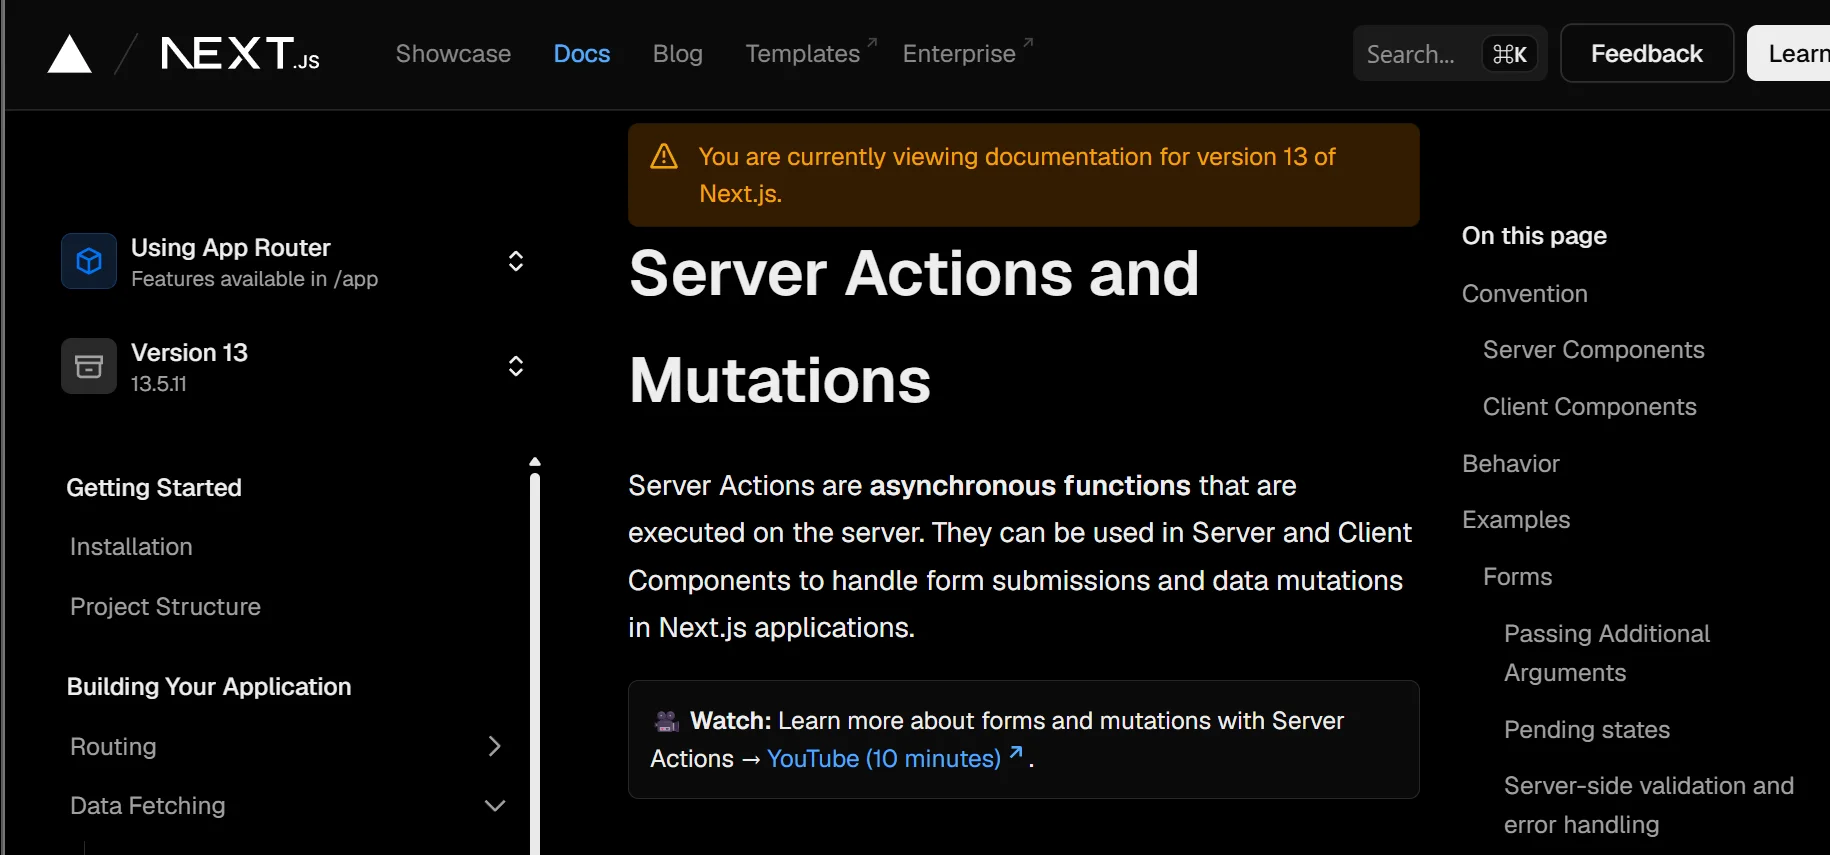Image resolution: width=1830 pixels, height=855 pixels.
Task: Jump to the Convention section
Action: [x=1524, y=294]
